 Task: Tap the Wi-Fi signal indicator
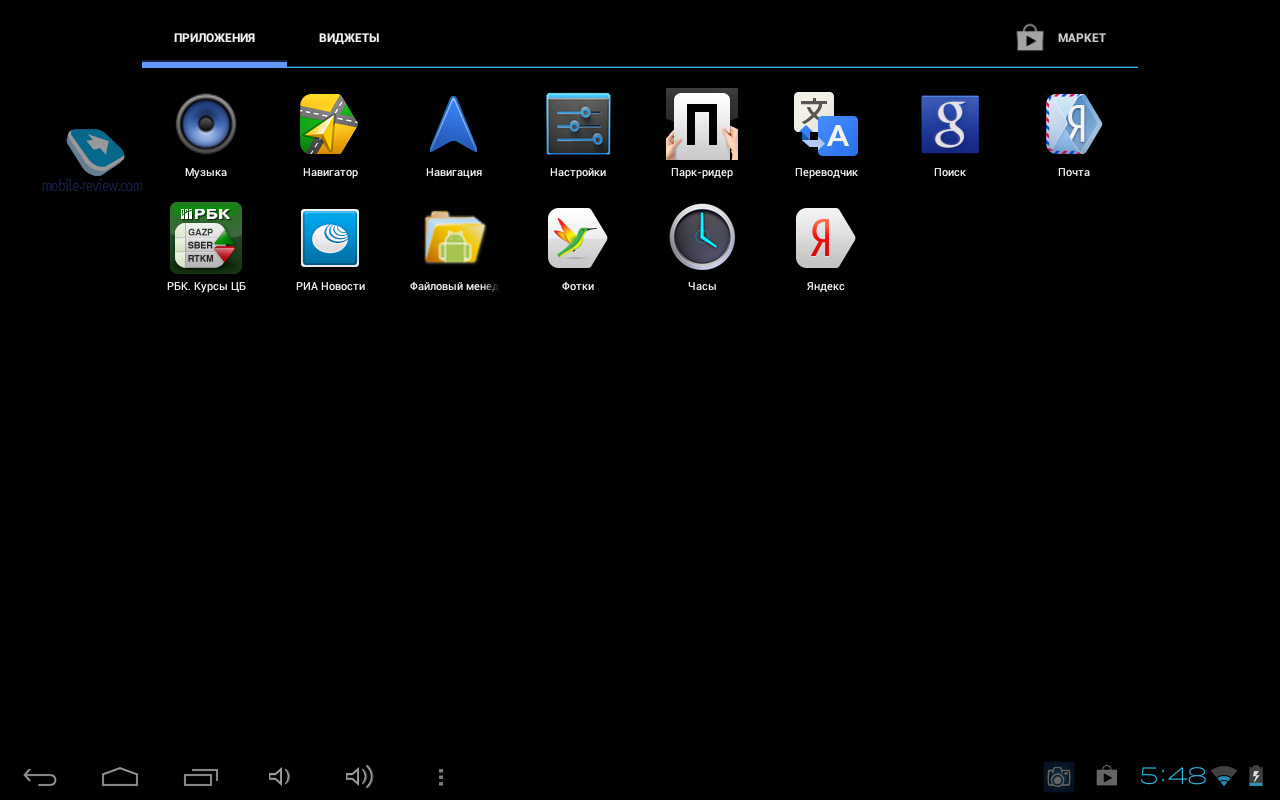[1224, 776]
